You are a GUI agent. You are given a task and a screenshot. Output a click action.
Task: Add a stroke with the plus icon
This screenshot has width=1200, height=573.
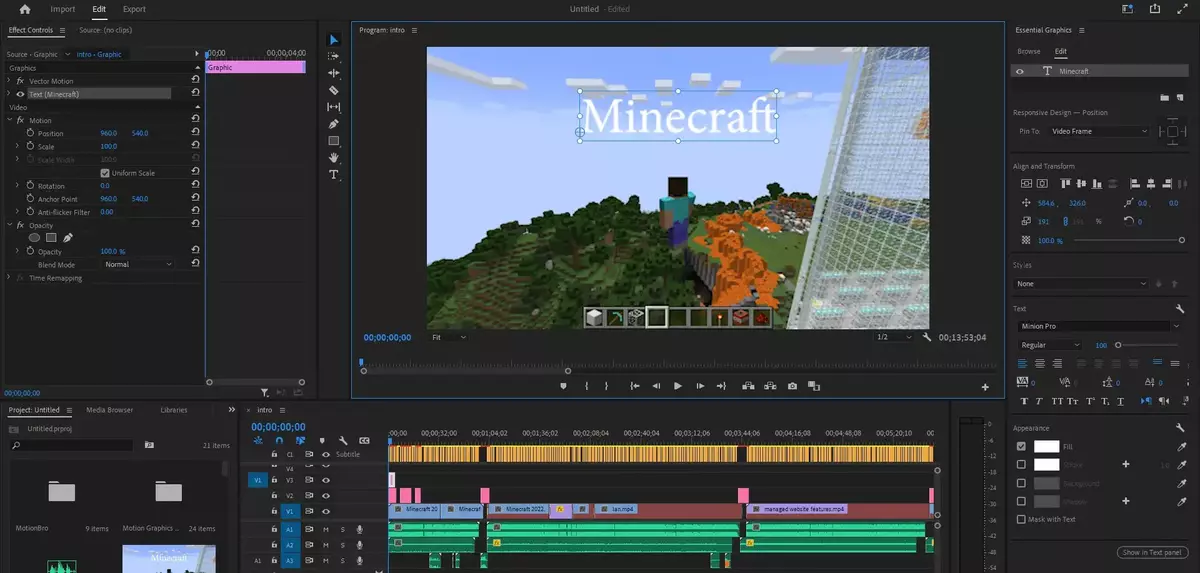click(x=1126, y=465)
